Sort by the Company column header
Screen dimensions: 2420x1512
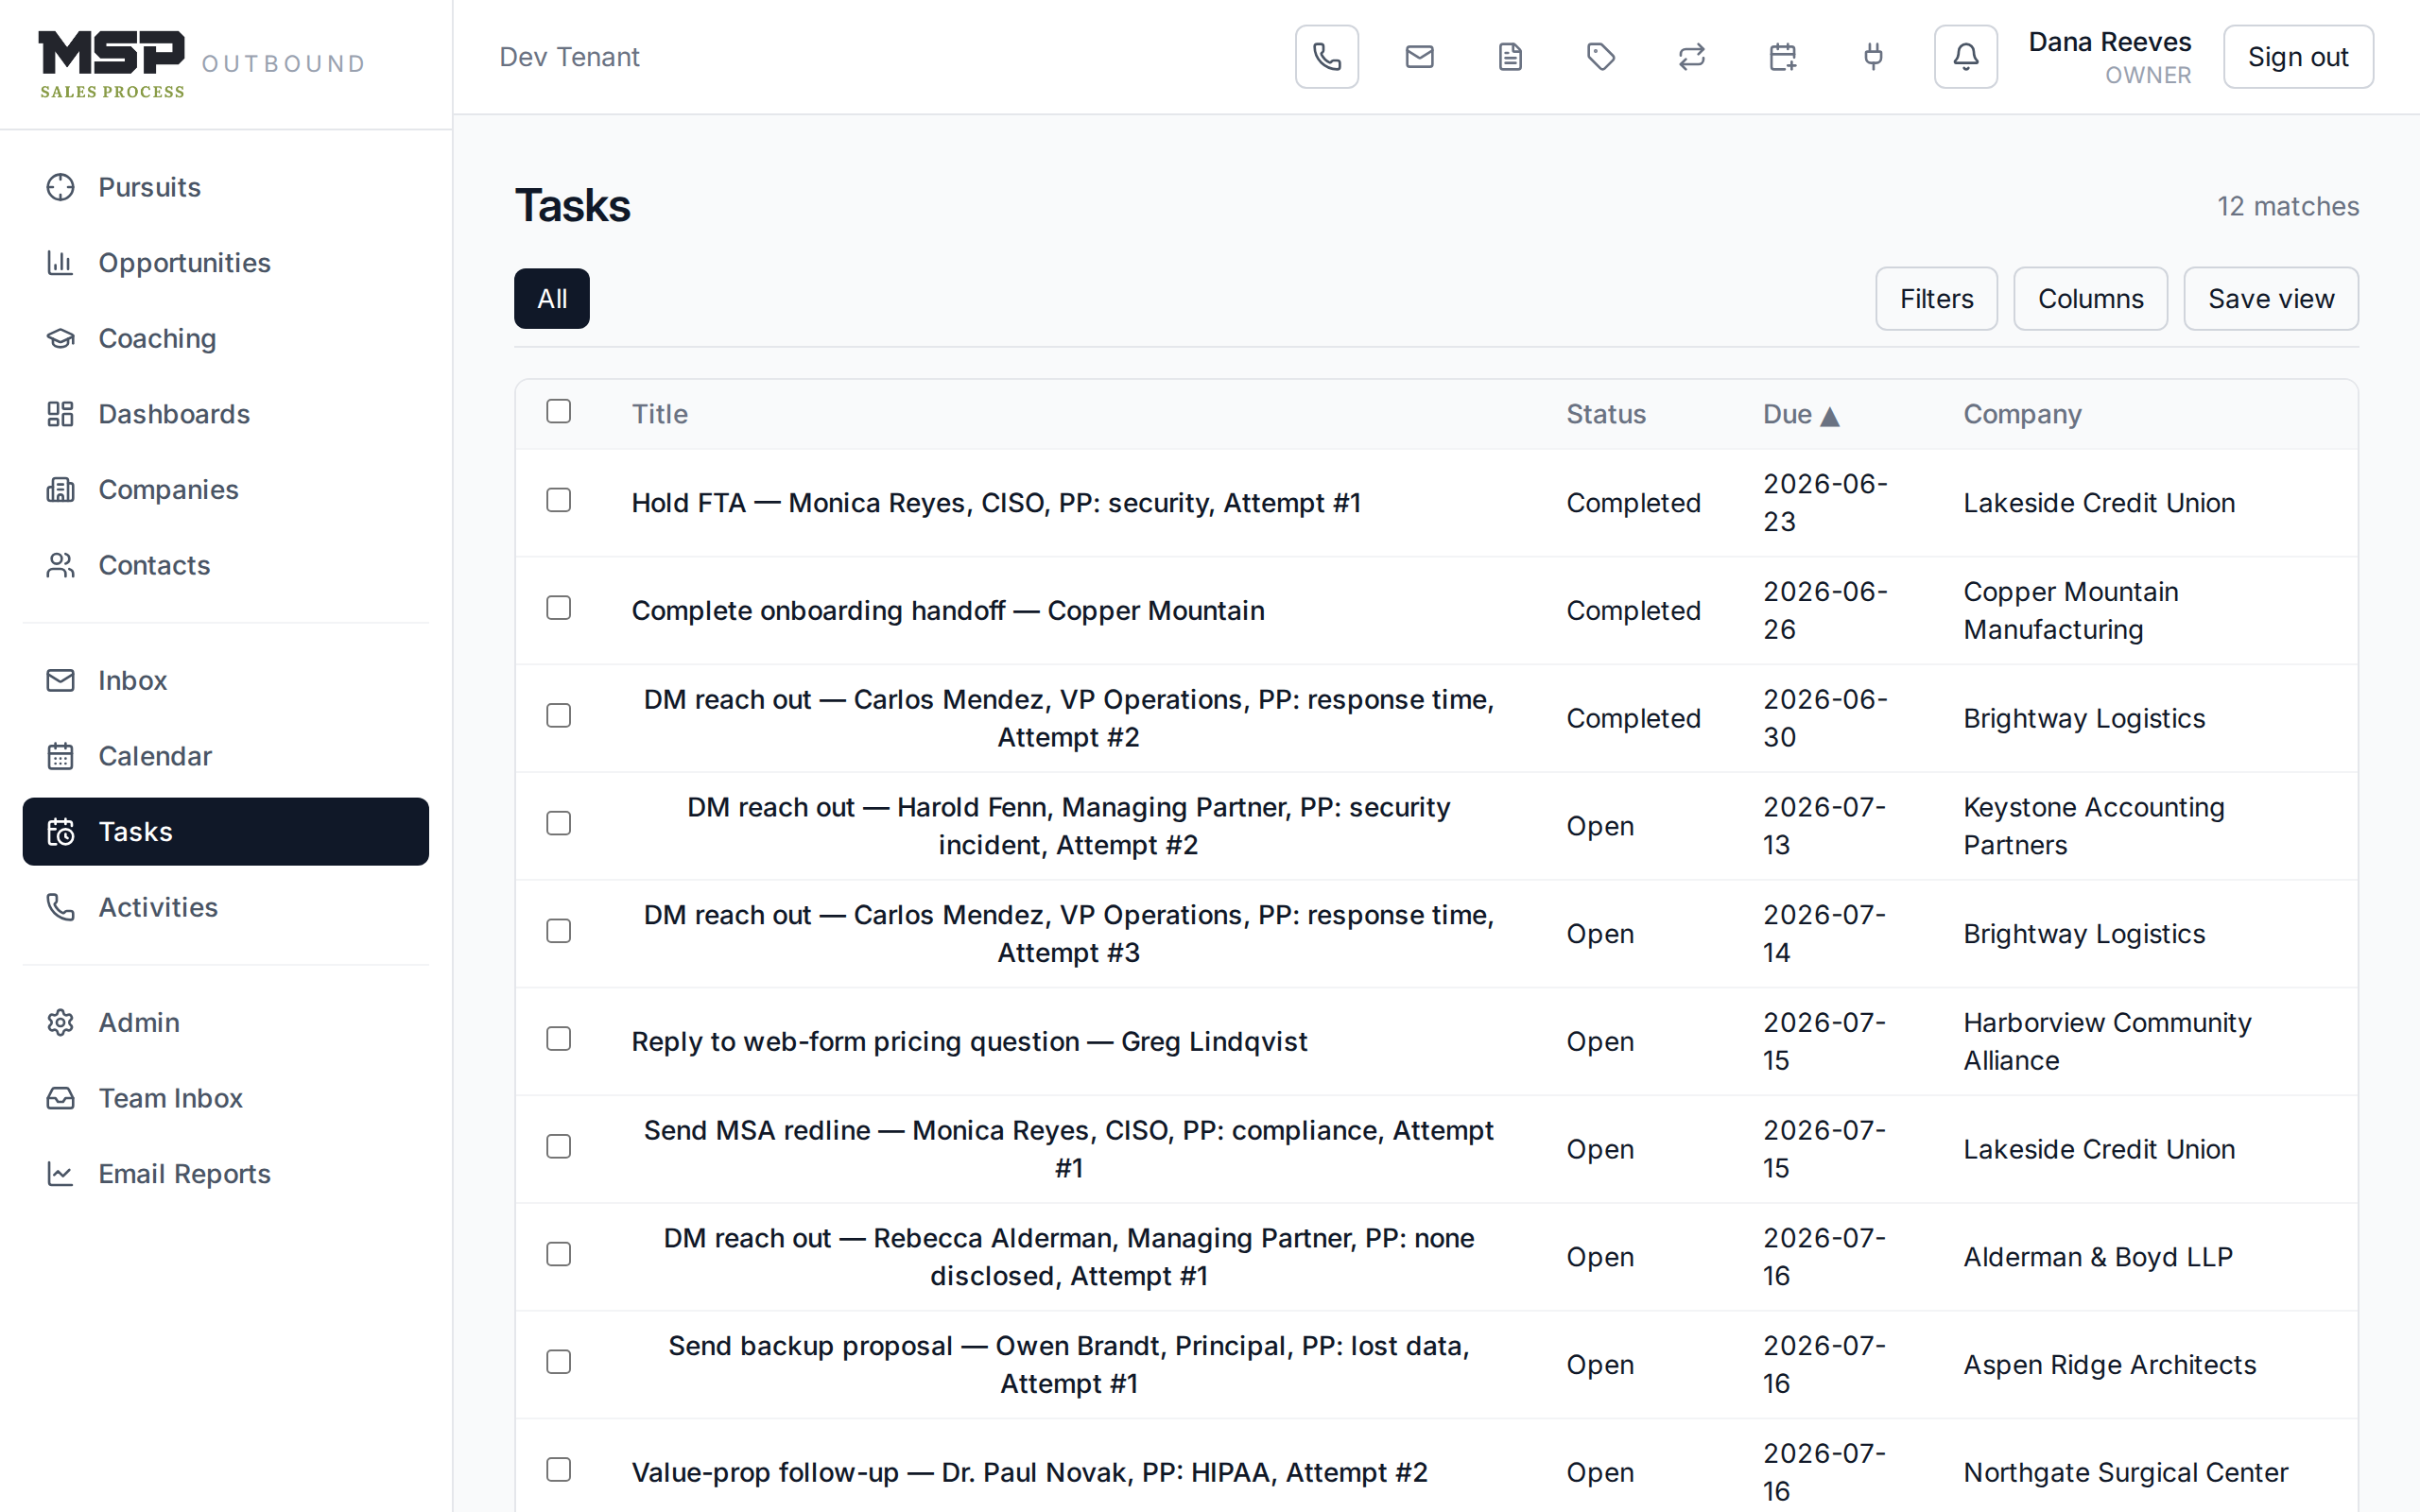(x=2022, y=414)
